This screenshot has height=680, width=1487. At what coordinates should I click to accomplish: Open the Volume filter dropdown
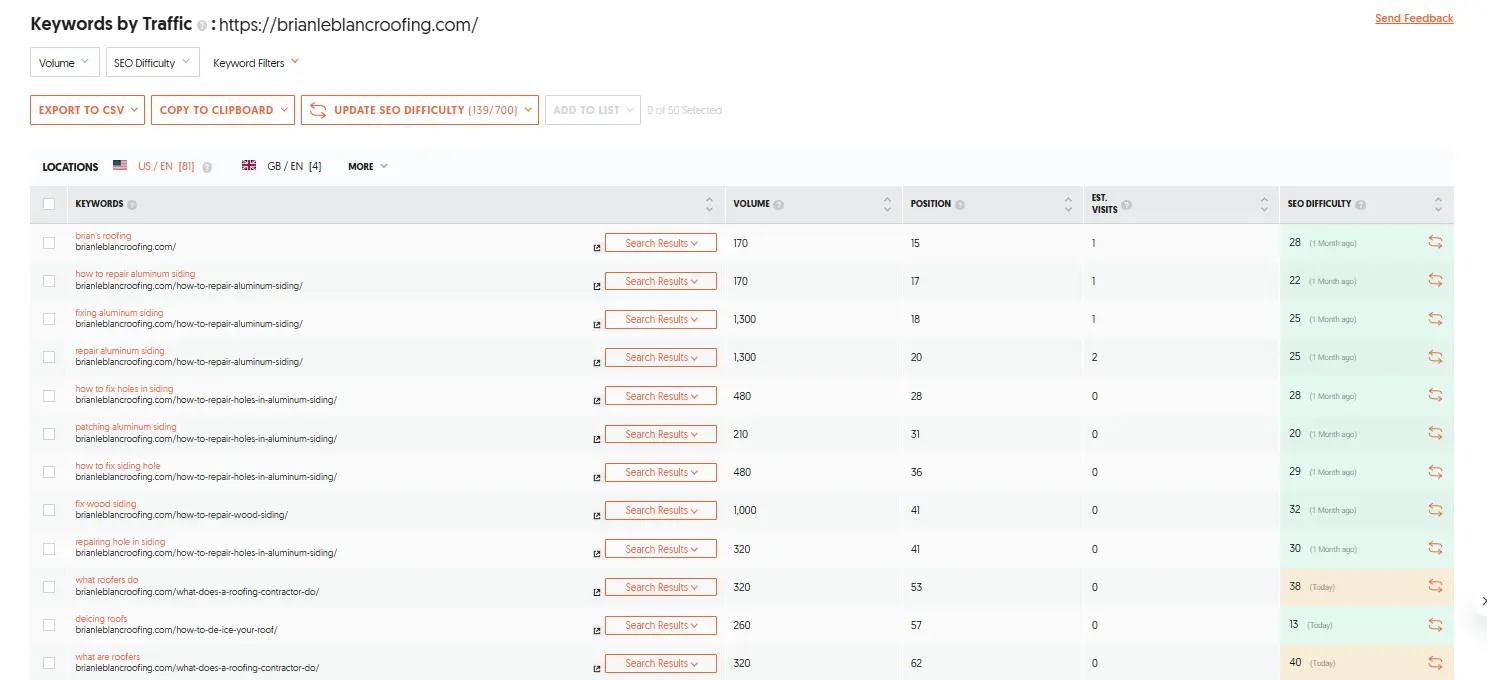click(x=65, y=63)
